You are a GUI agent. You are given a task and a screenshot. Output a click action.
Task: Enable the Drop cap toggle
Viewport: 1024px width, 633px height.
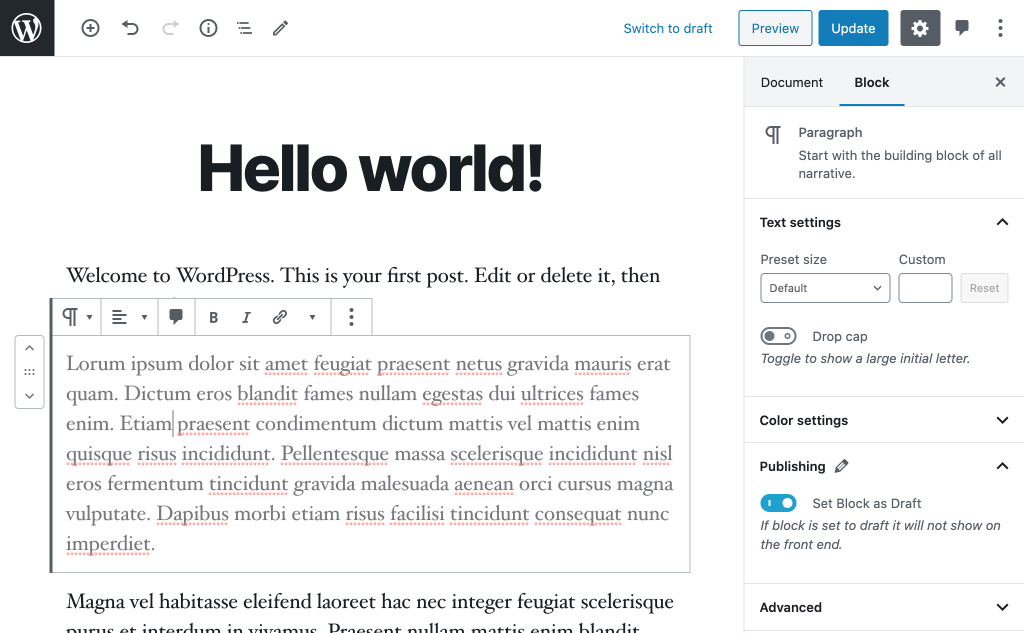(778, 336)
